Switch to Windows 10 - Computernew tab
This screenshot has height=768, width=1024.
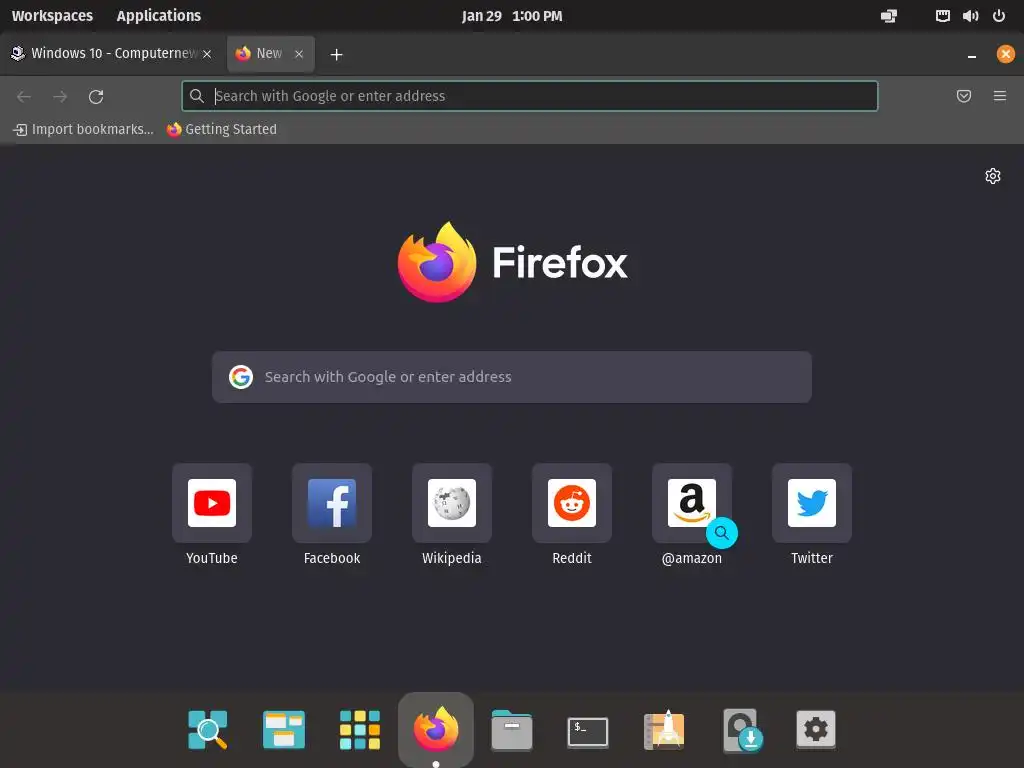pyautogui.click(x=111, y=54)
